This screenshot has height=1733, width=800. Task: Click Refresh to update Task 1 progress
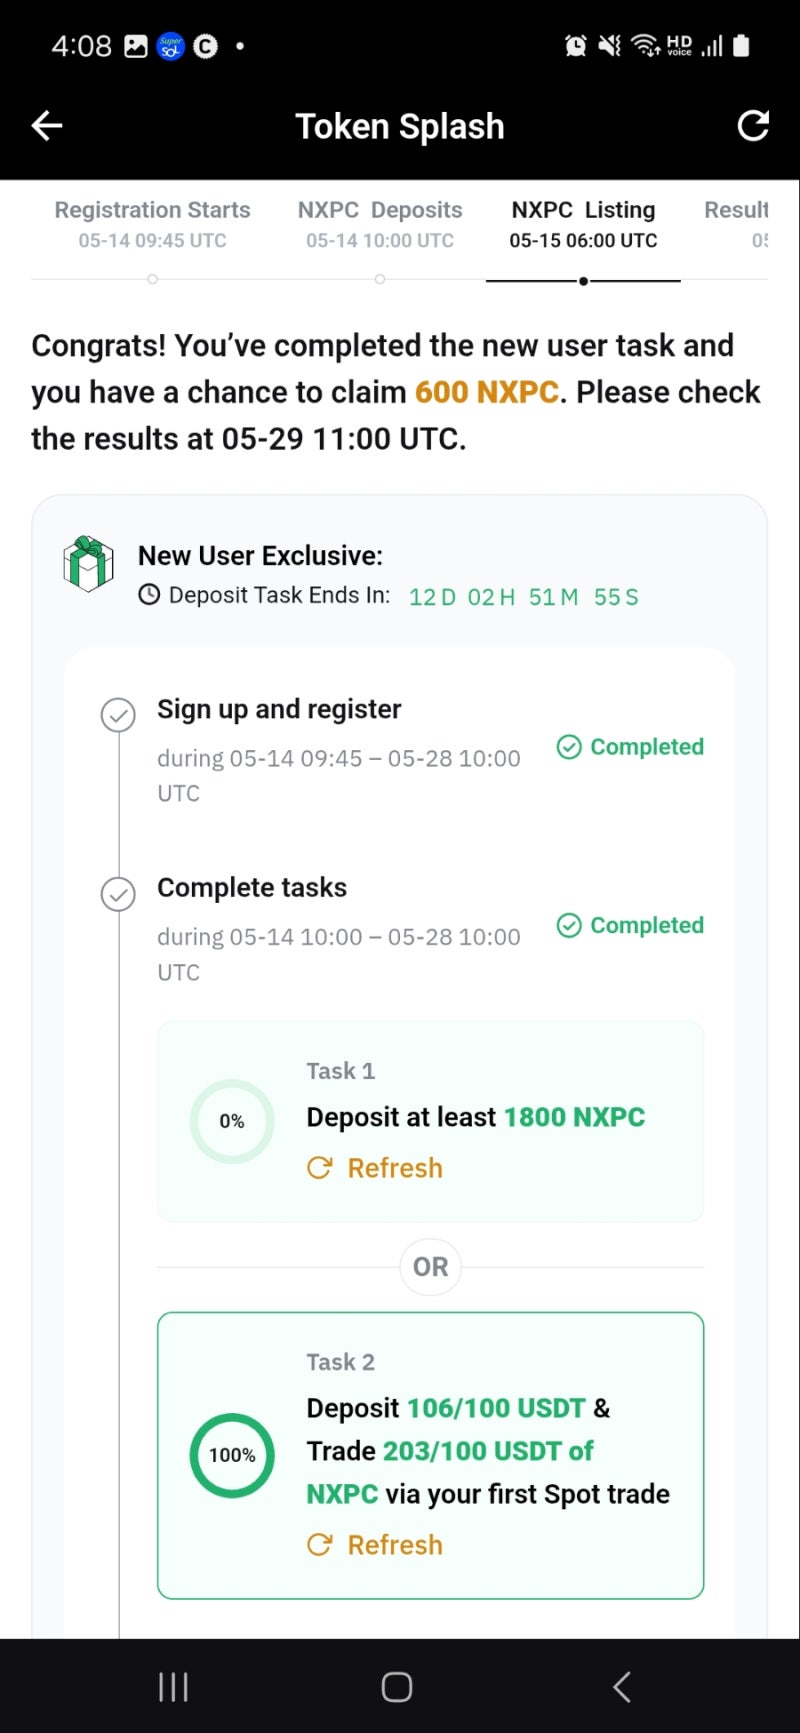(x=394, y=1167)
